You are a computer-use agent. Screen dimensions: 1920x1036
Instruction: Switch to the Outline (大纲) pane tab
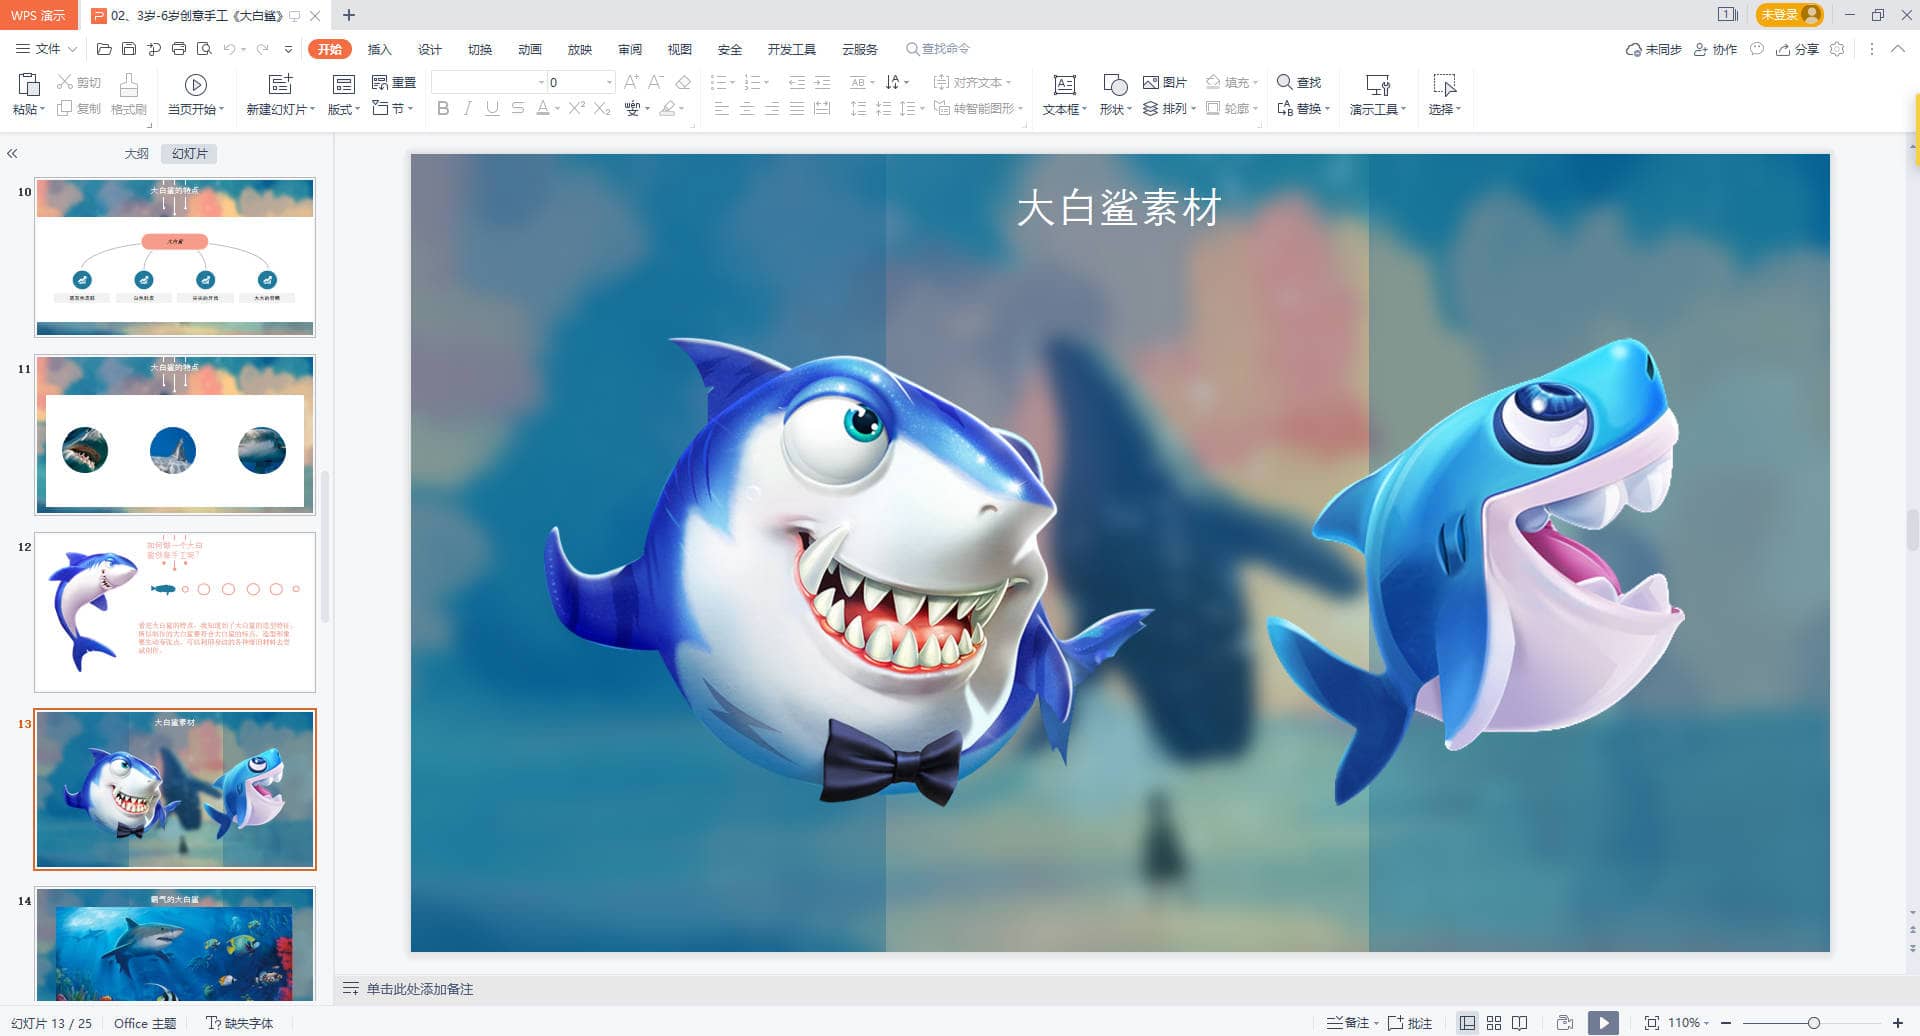[136, 153]
